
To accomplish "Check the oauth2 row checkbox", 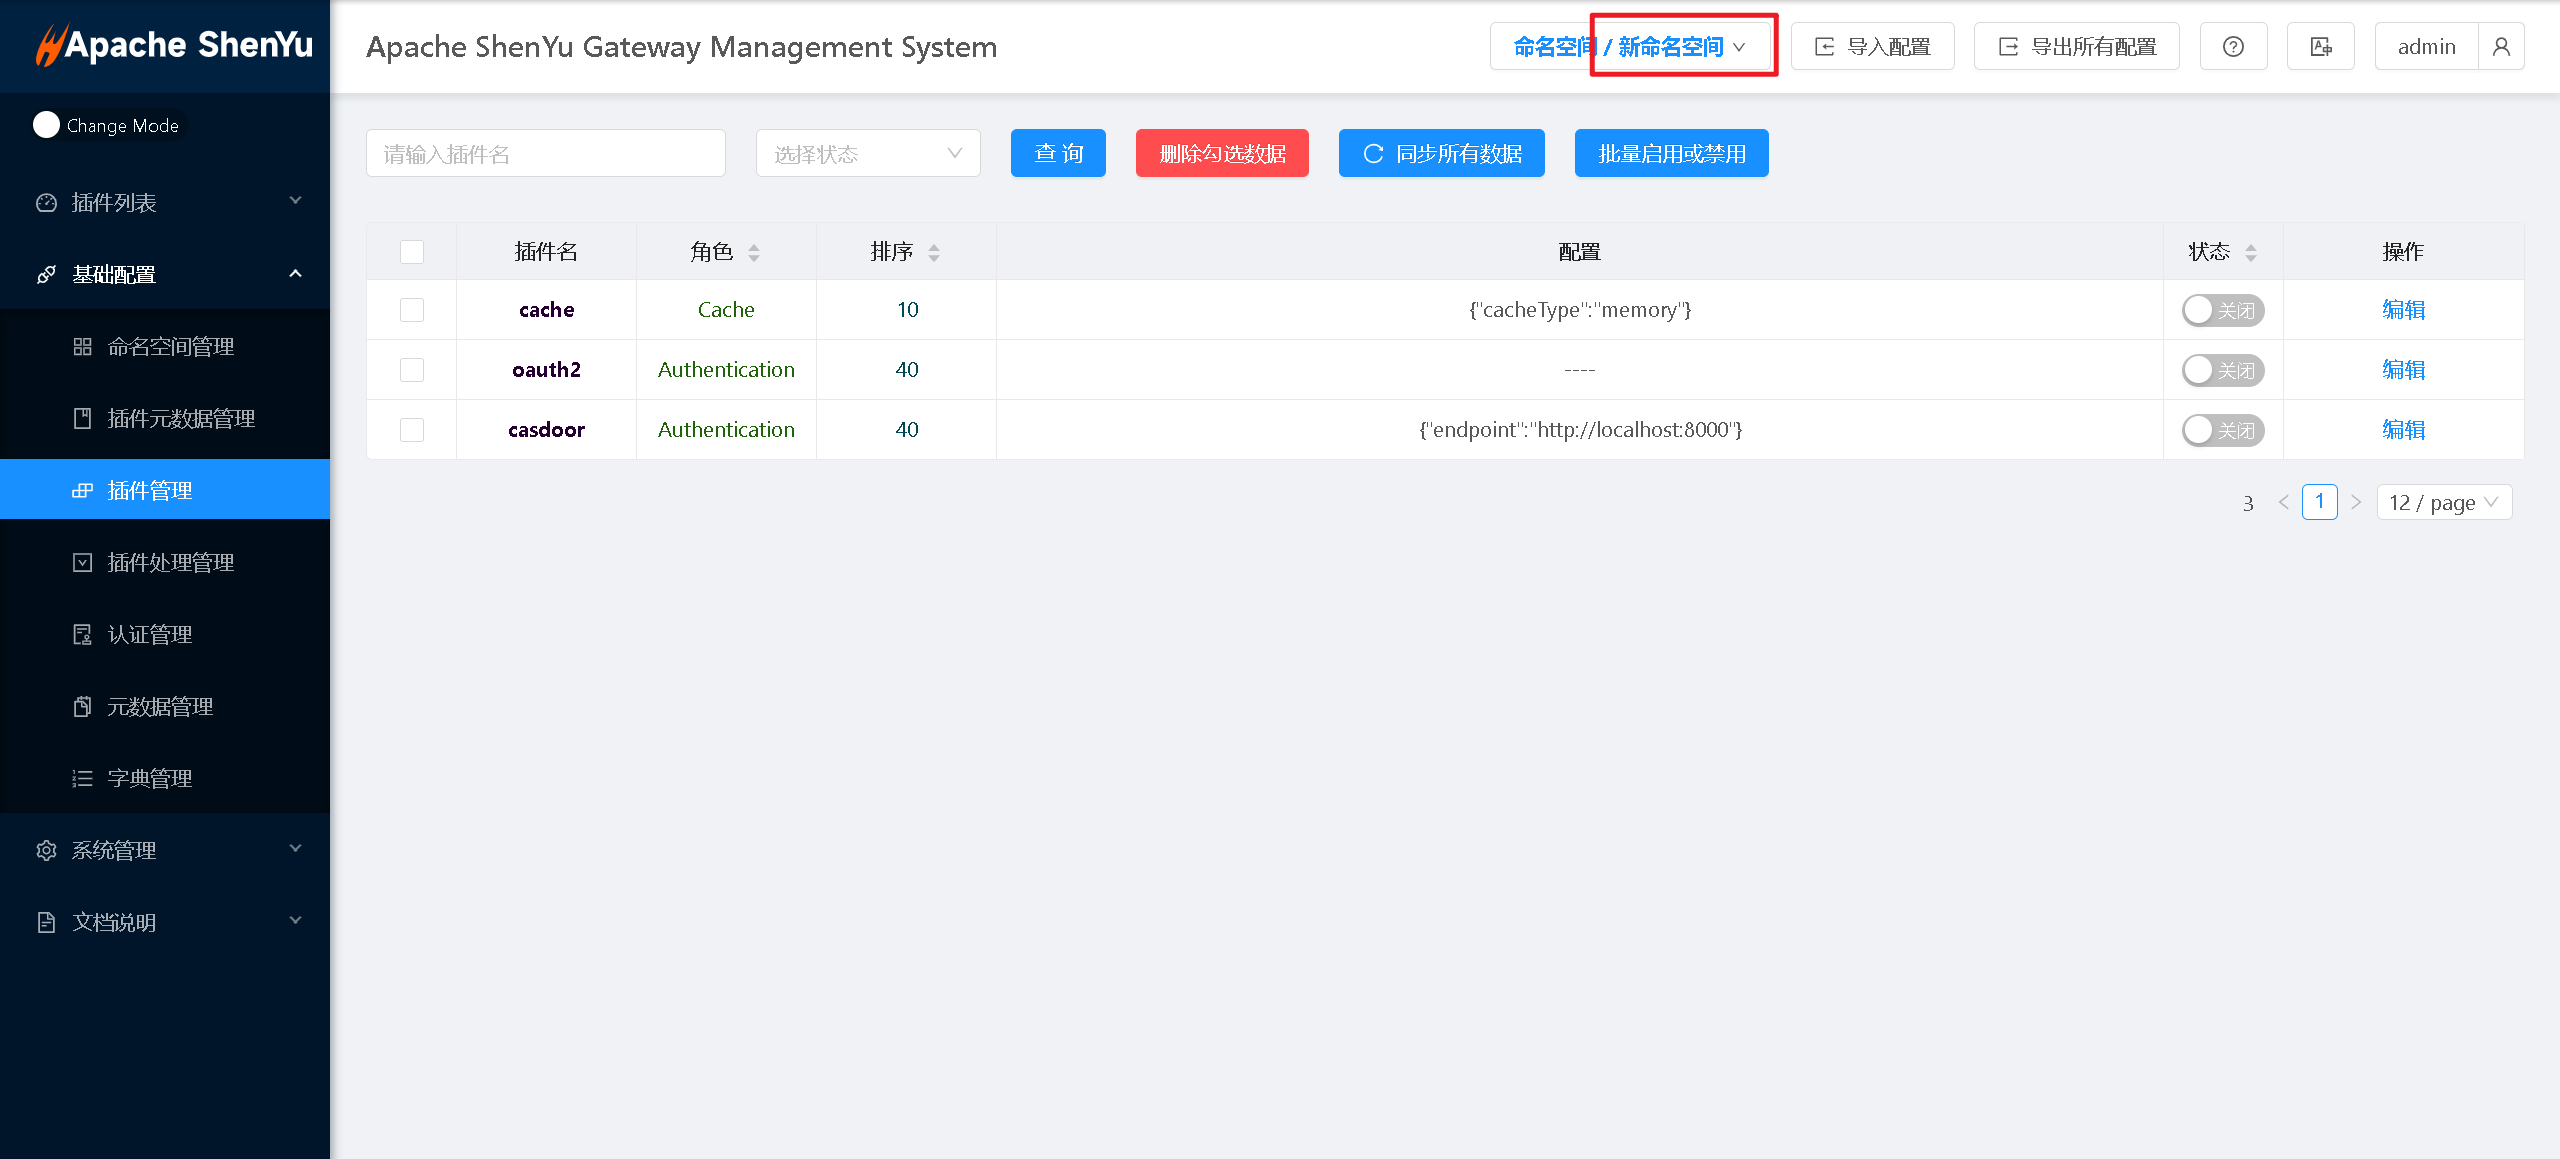I will (412, 370).
